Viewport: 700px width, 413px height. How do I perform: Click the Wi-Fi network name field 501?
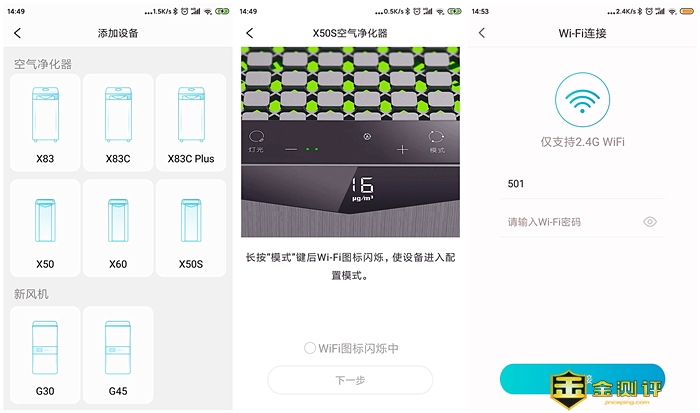click(x=583, y=184)
